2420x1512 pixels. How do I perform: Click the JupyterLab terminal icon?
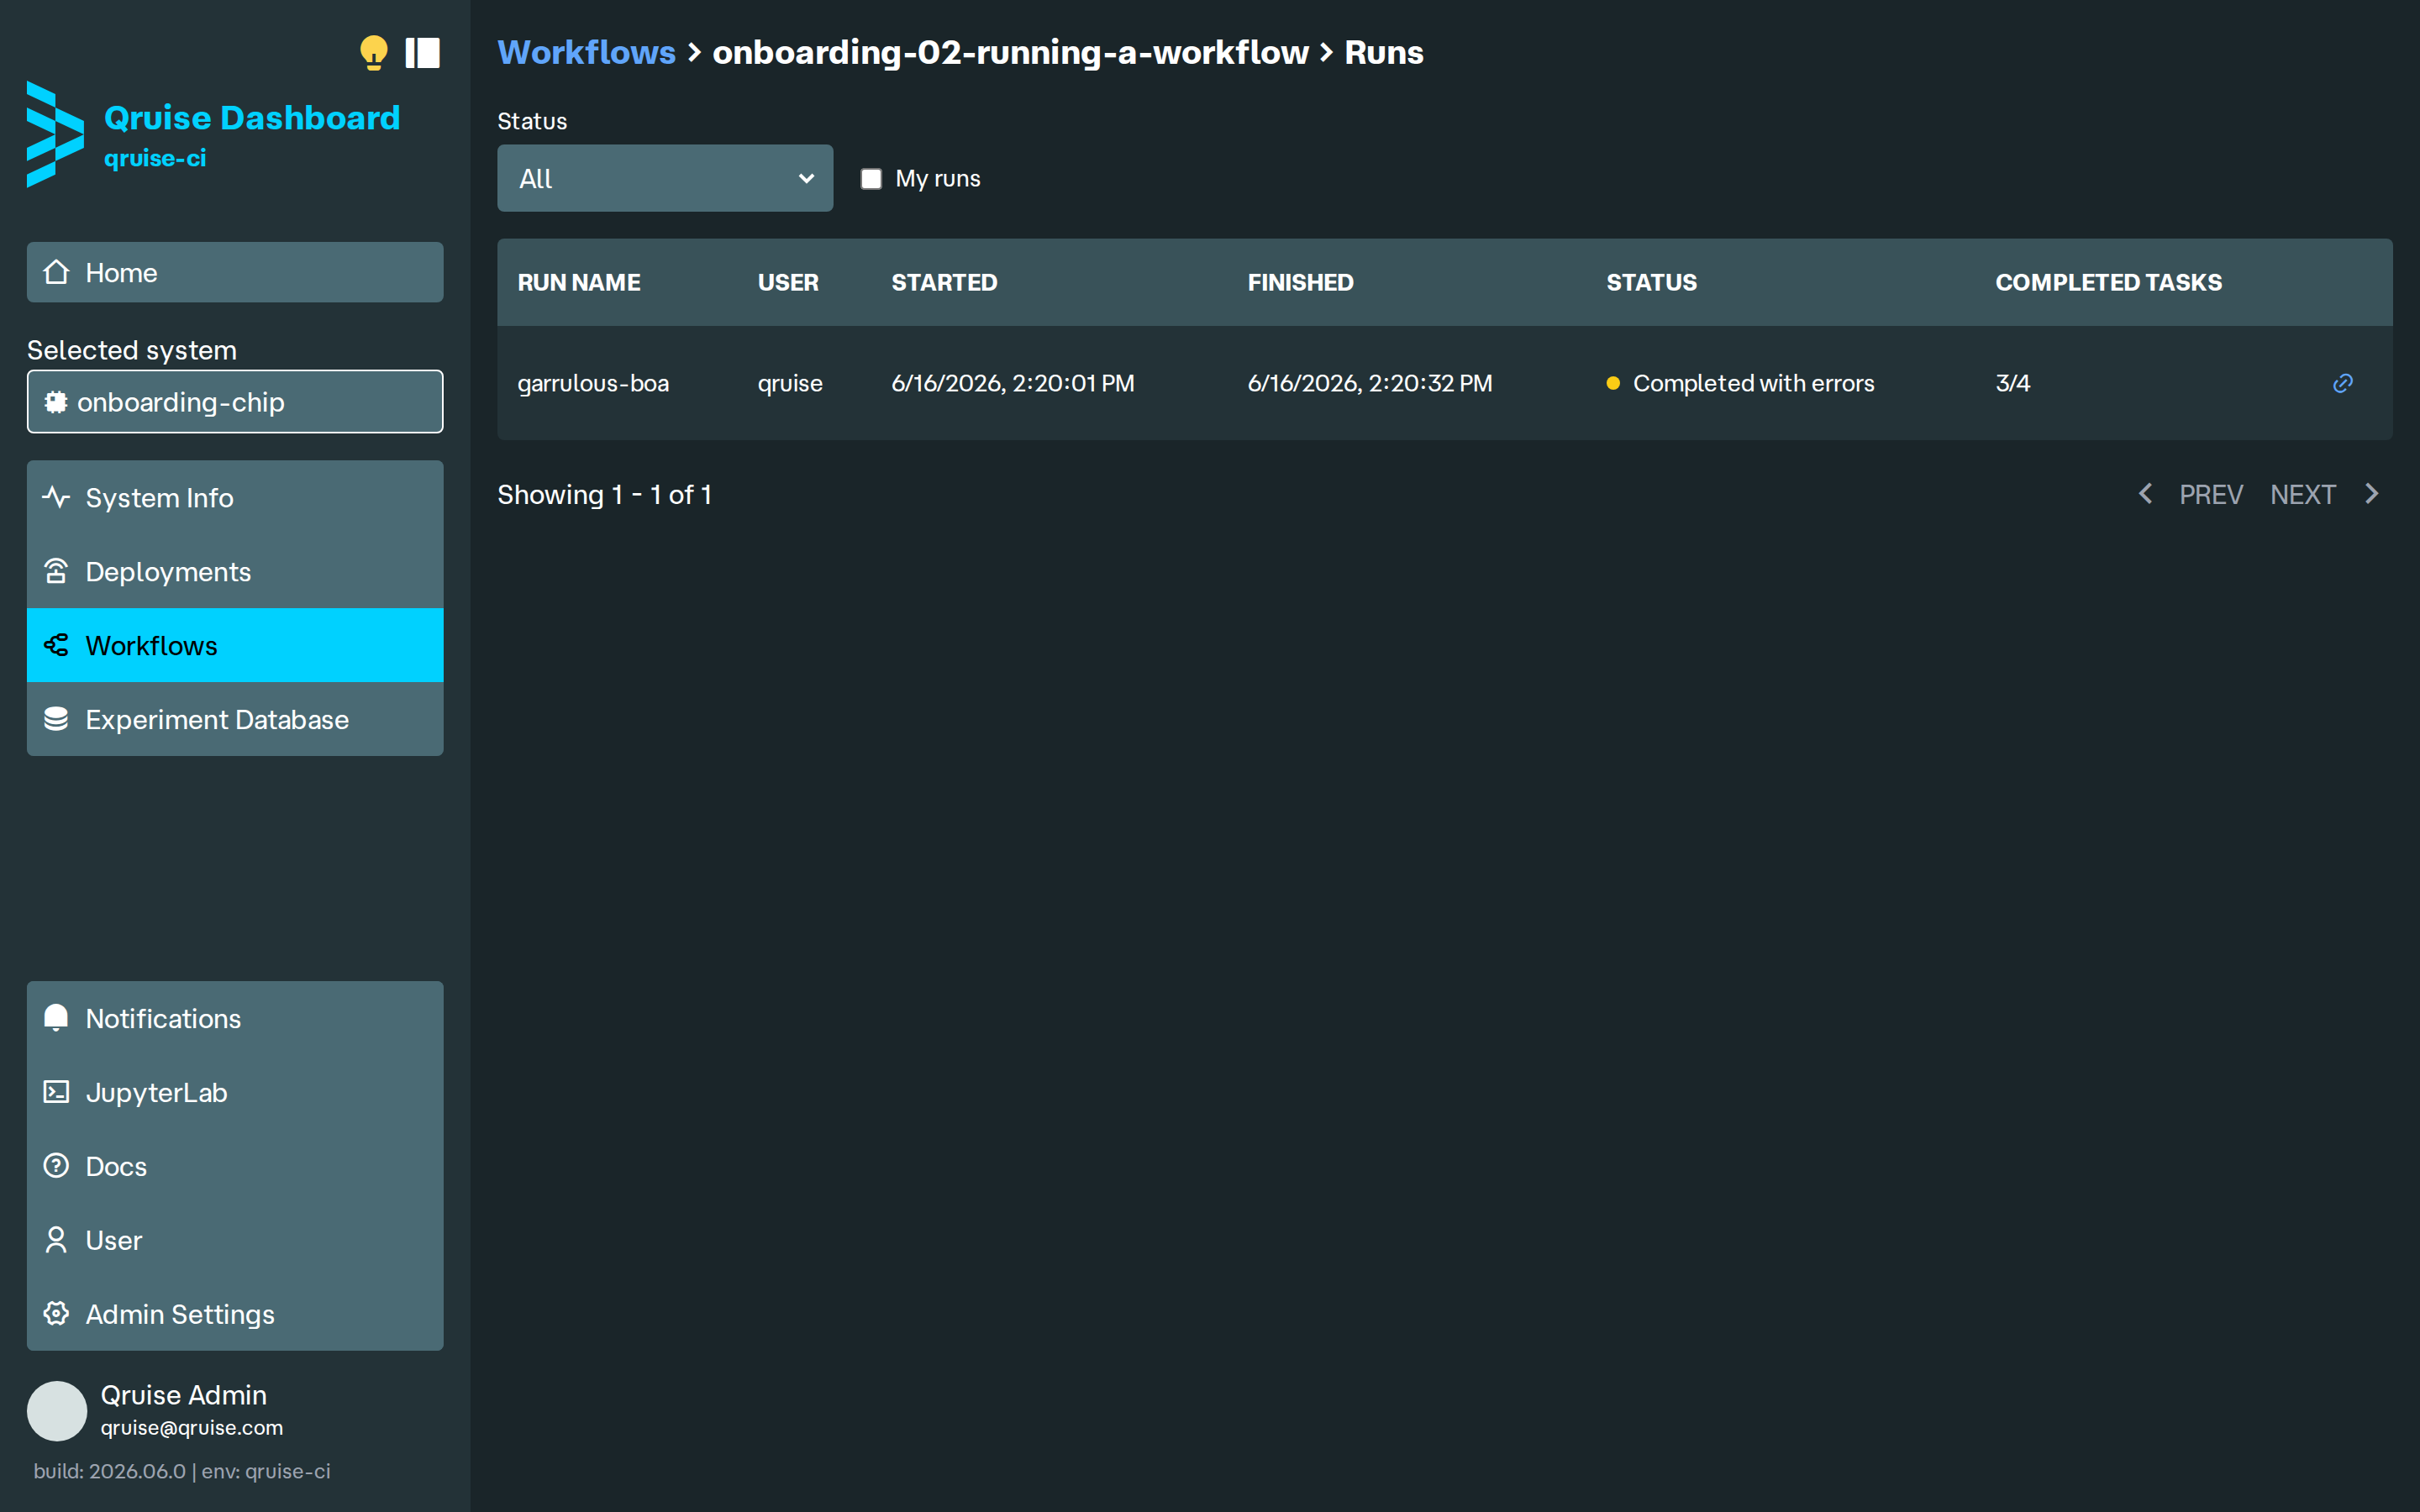coord(56,1092)
